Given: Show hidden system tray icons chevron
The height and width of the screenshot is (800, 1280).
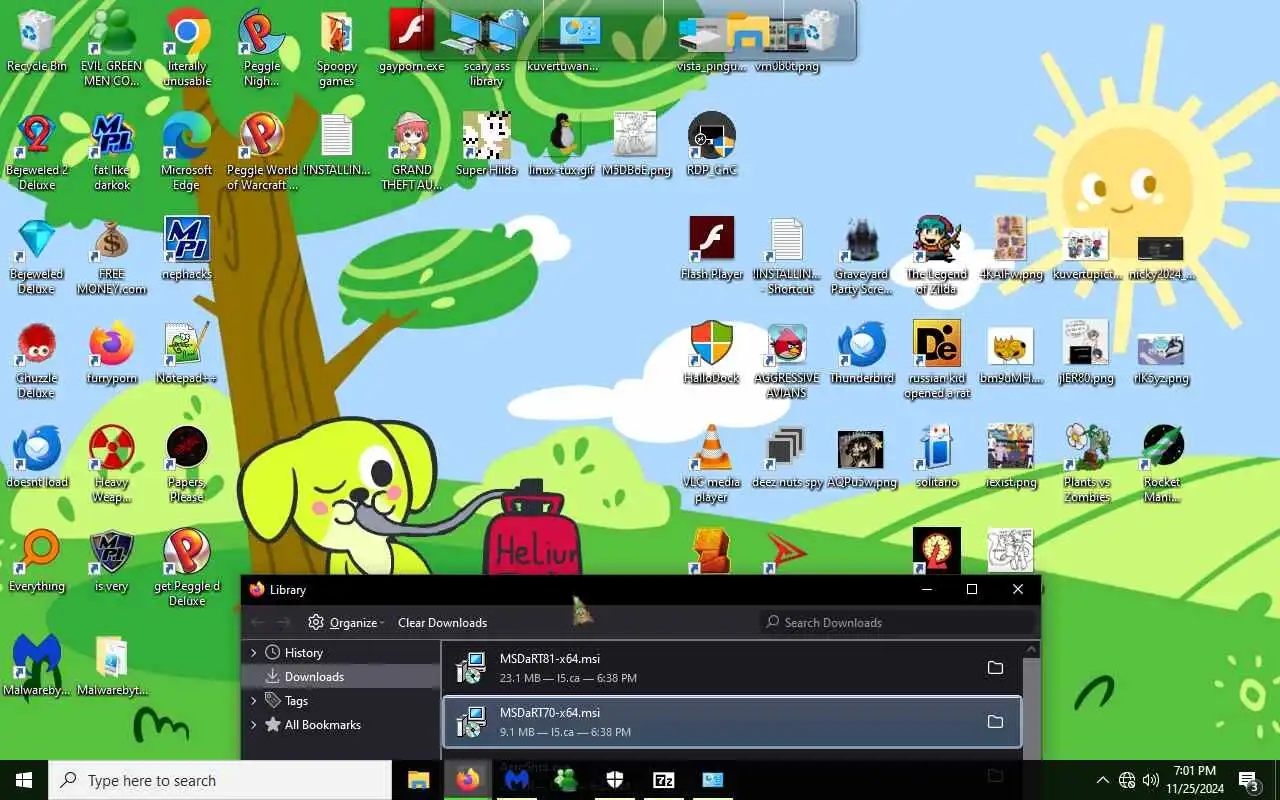Looking at the screenshot, I should click(1102, 780).
